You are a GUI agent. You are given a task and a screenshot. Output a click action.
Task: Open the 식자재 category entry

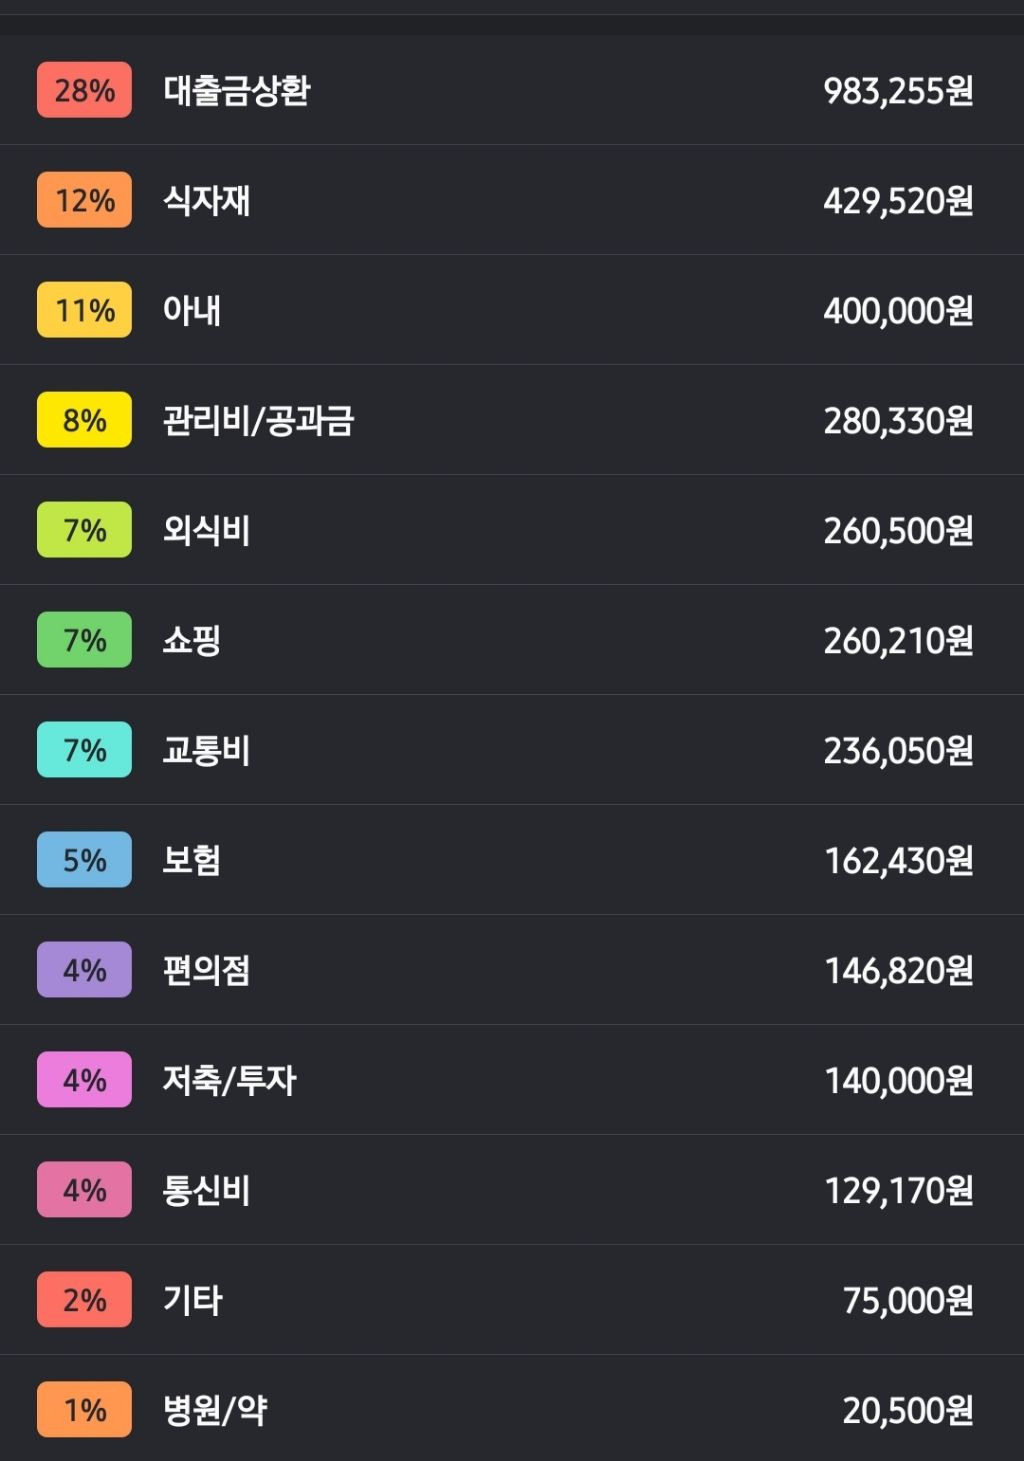512,200
